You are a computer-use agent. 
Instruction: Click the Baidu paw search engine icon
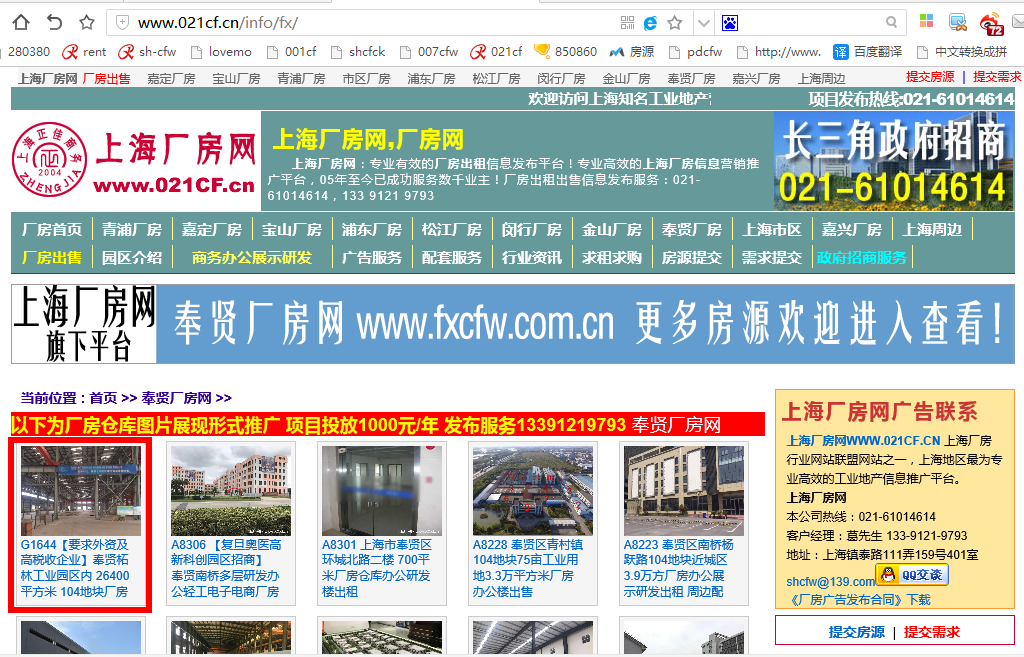(729, 24)
